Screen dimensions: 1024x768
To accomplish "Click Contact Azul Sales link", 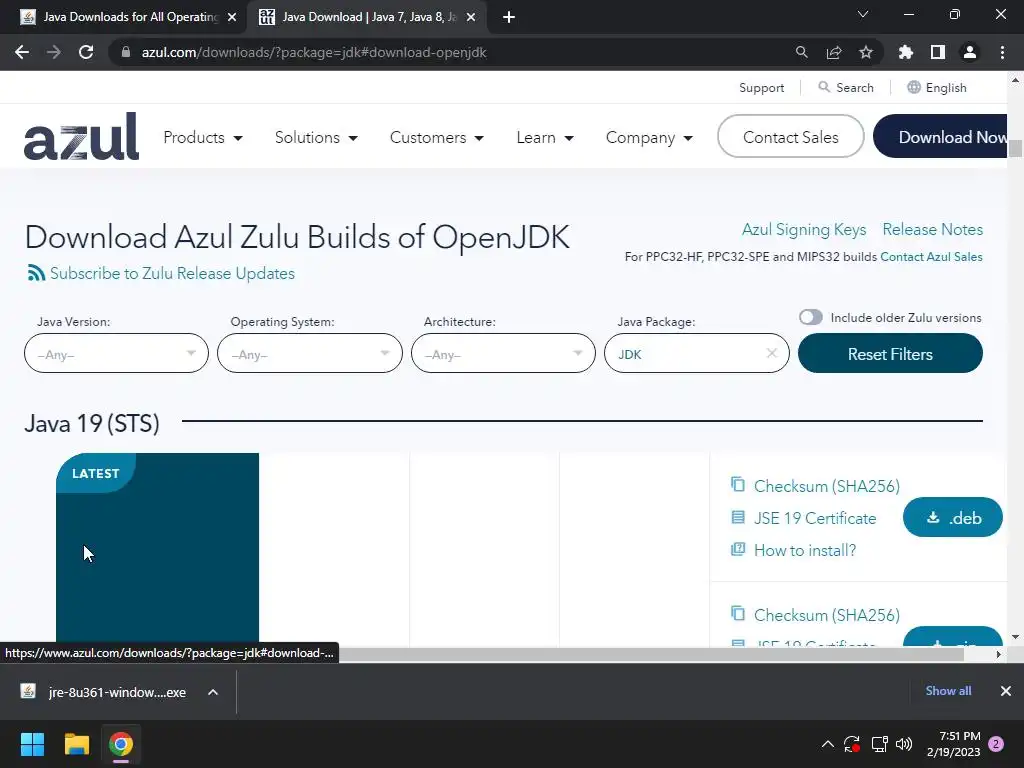I will (x=931, y=257).
